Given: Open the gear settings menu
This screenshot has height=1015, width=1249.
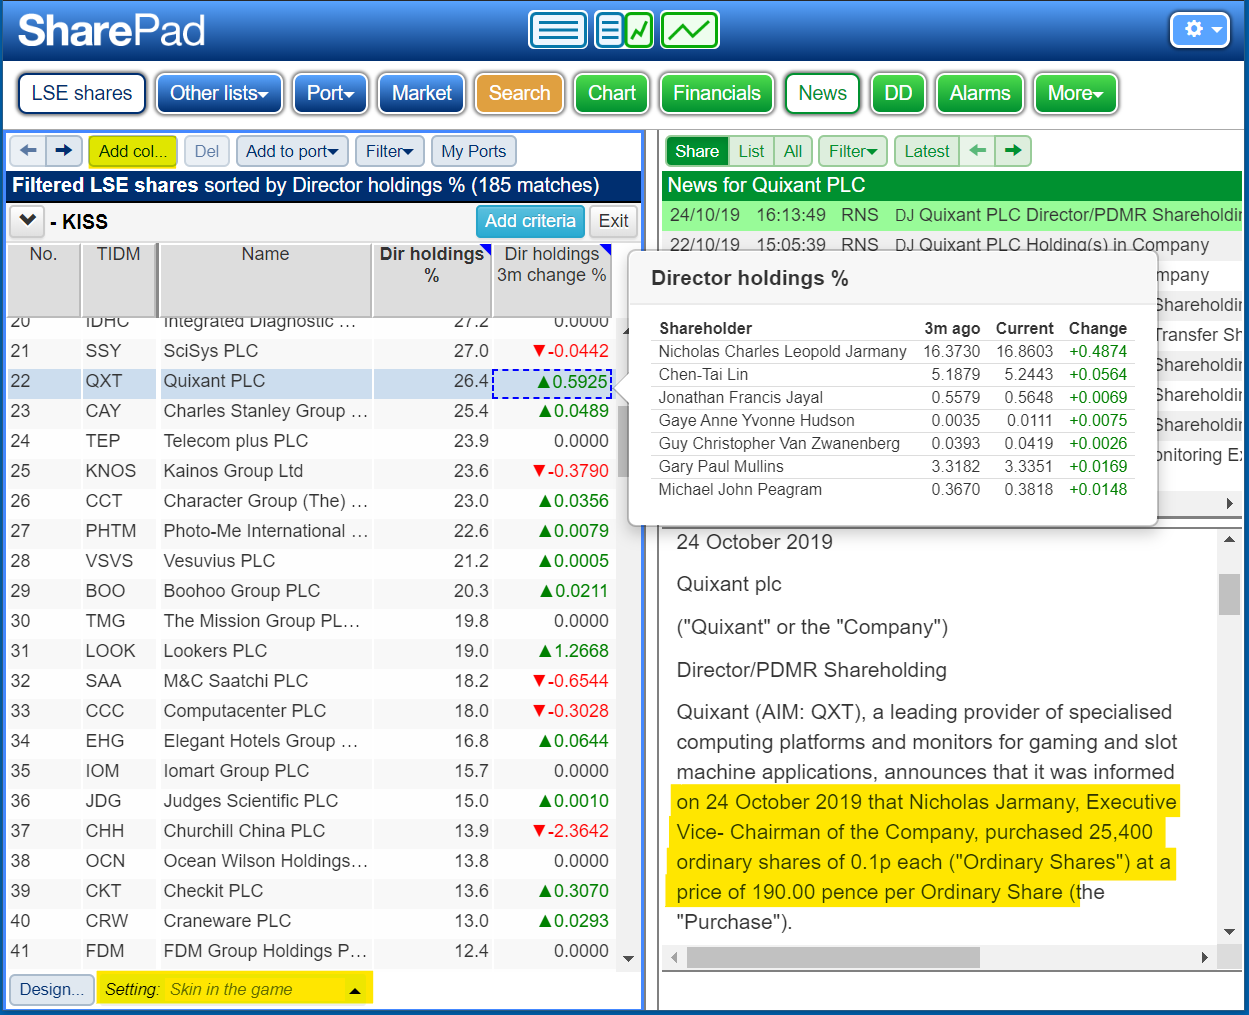Looking at the screenshot, I should tap(1200, 30).
